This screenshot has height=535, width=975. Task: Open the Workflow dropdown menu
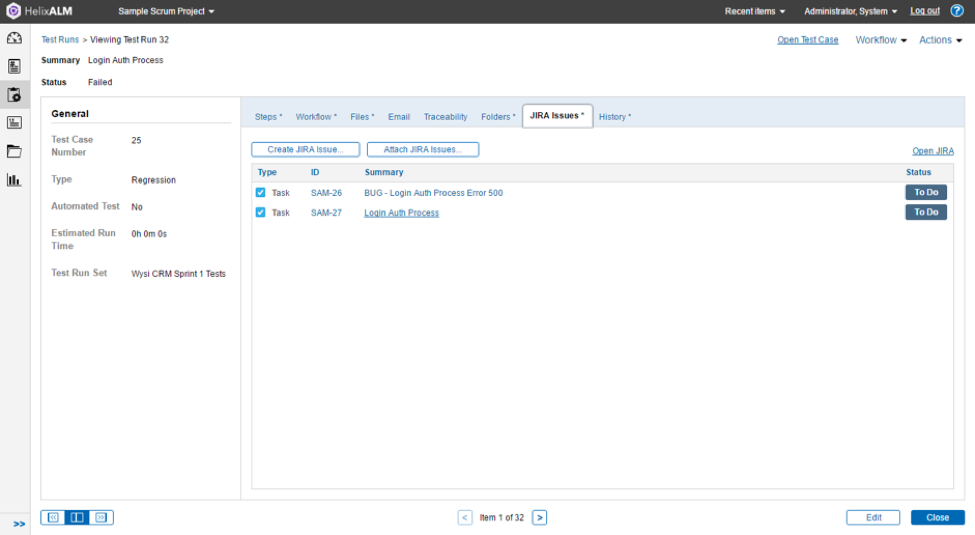click(881, 40)
